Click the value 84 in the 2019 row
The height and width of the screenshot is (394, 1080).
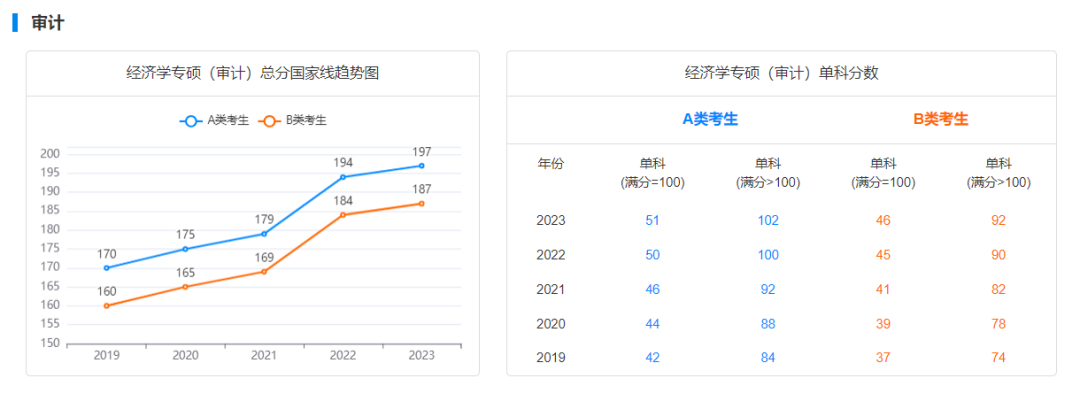point(768,358)
